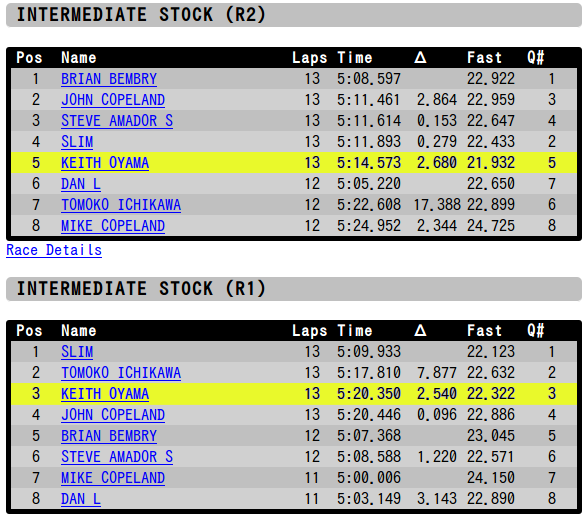The height and width of the screenshot is (516, 585).
Task: Open KEITH OYAMA in highlighted R2 row
Action: 105,163
